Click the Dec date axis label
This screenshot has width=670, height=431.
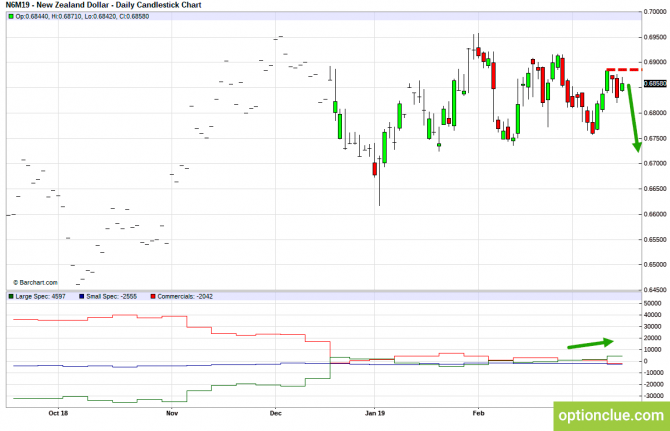[276, 413]
